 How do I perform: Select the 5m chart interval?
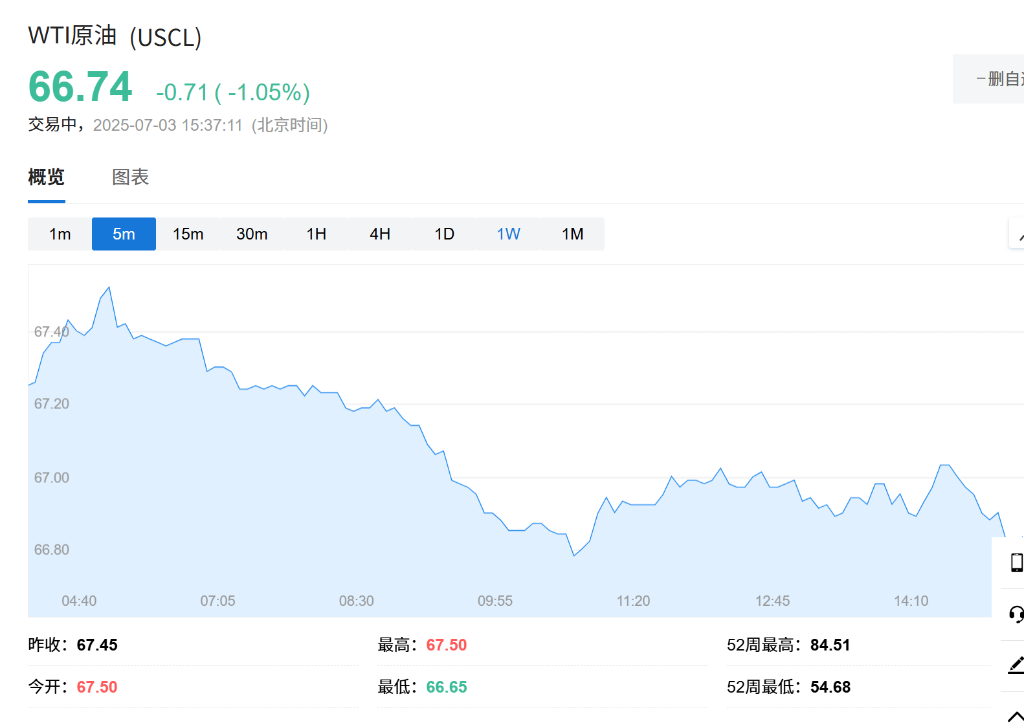pyautogui.click(x=124, y=234)
